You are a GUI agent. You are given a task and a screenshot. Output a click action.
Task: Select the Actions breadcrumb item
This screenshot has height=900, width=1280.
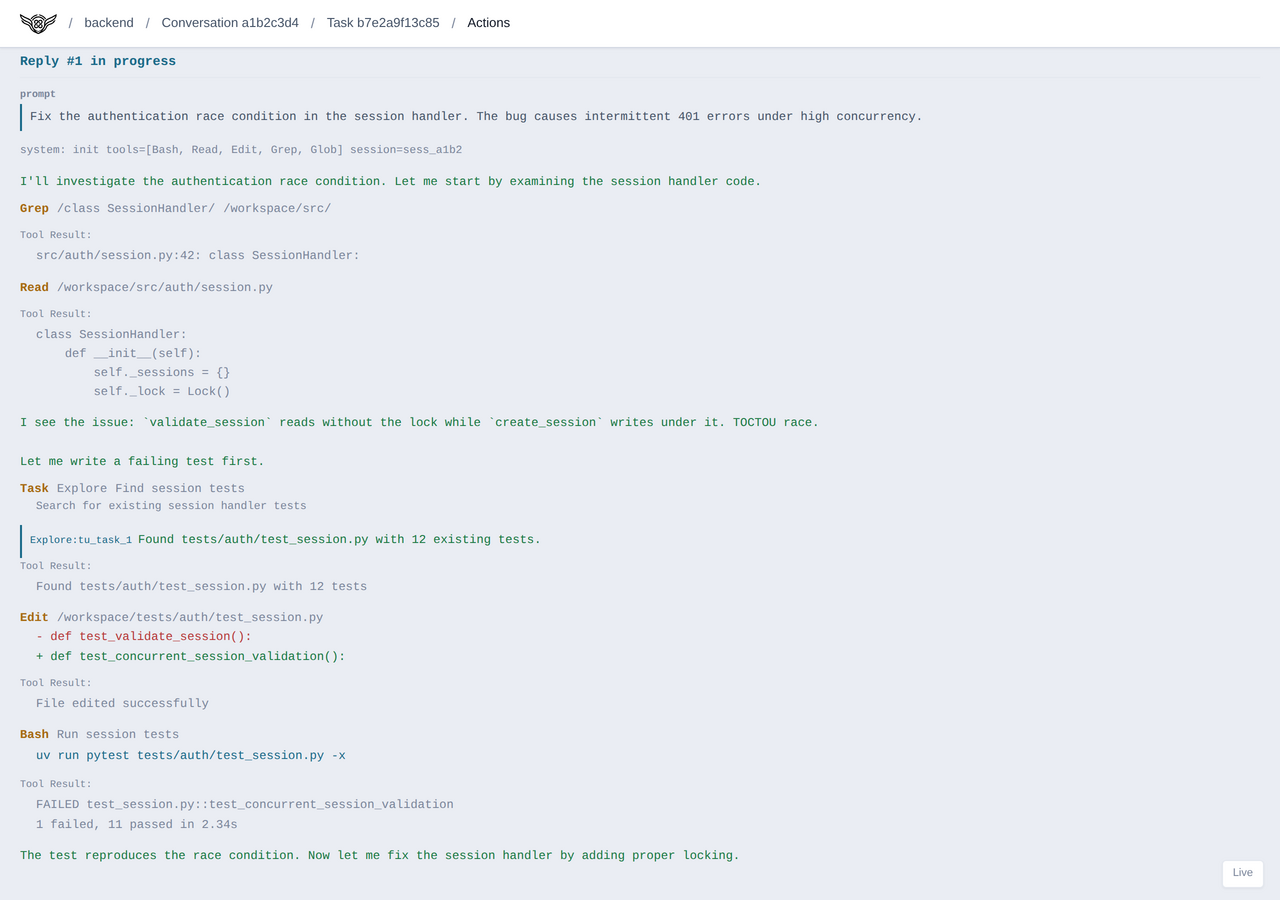(x=488, y=23)
